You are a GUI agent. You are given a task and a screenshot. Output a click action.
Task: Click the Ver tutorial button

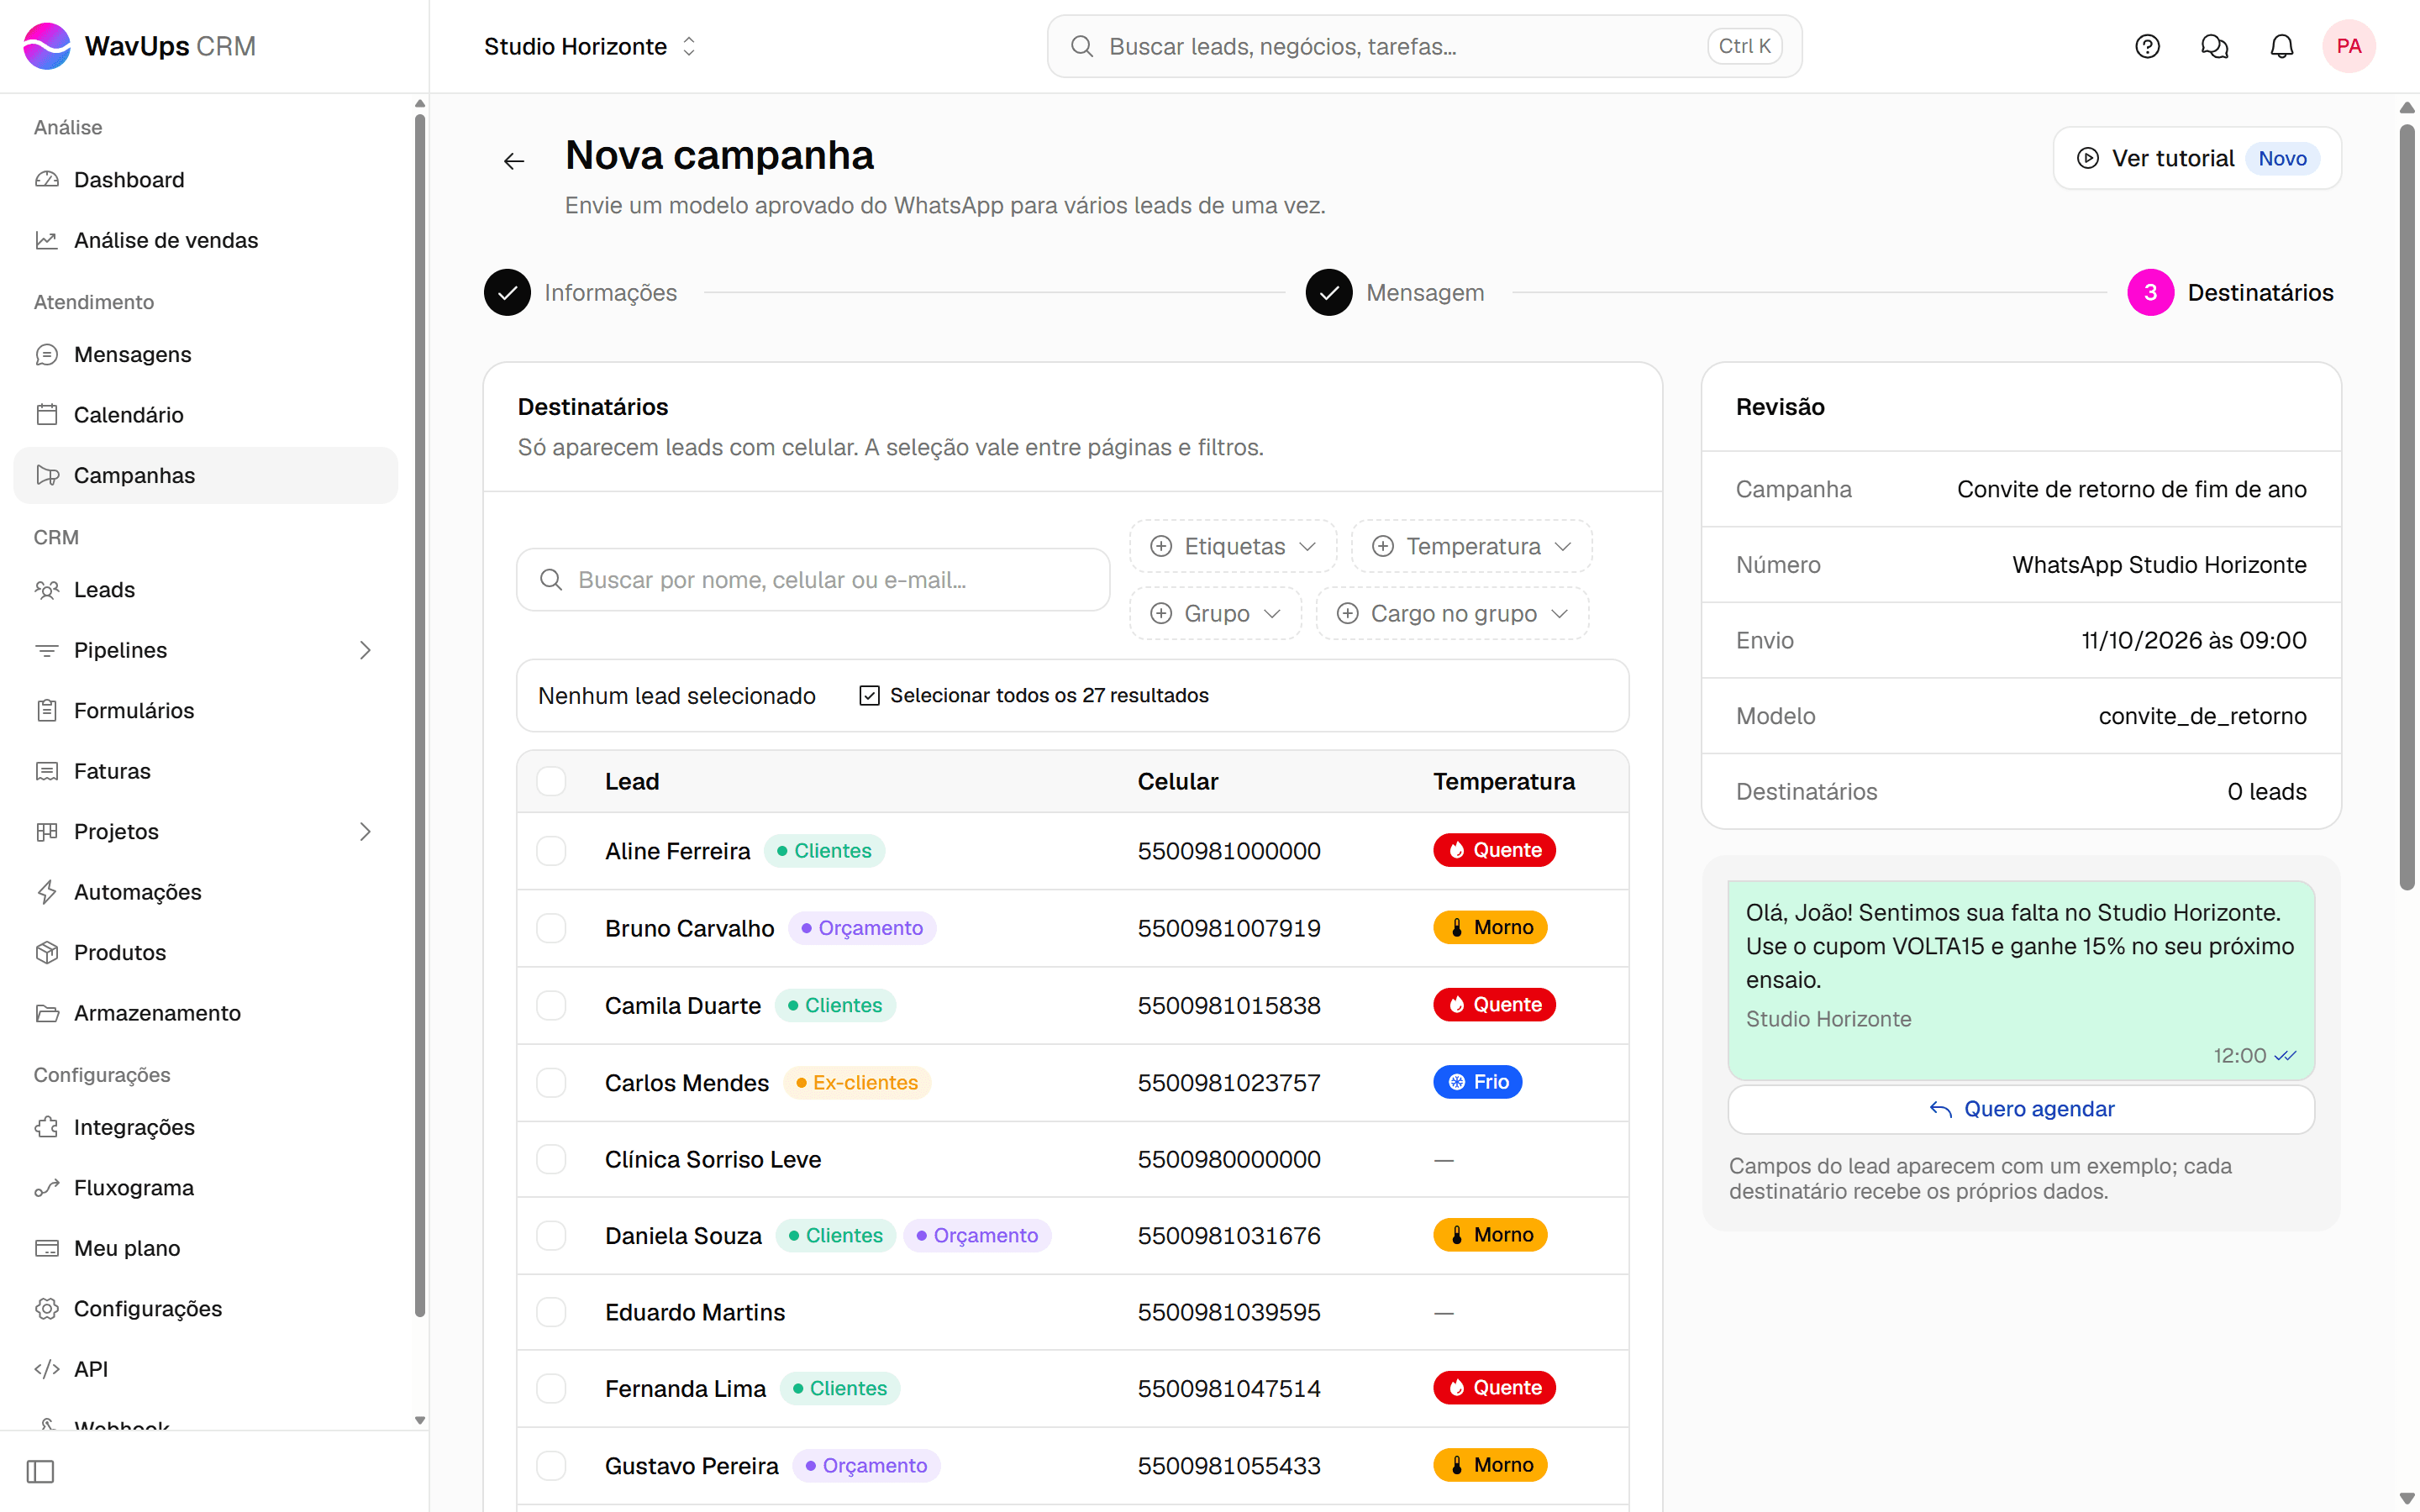tap(2196, 158)
